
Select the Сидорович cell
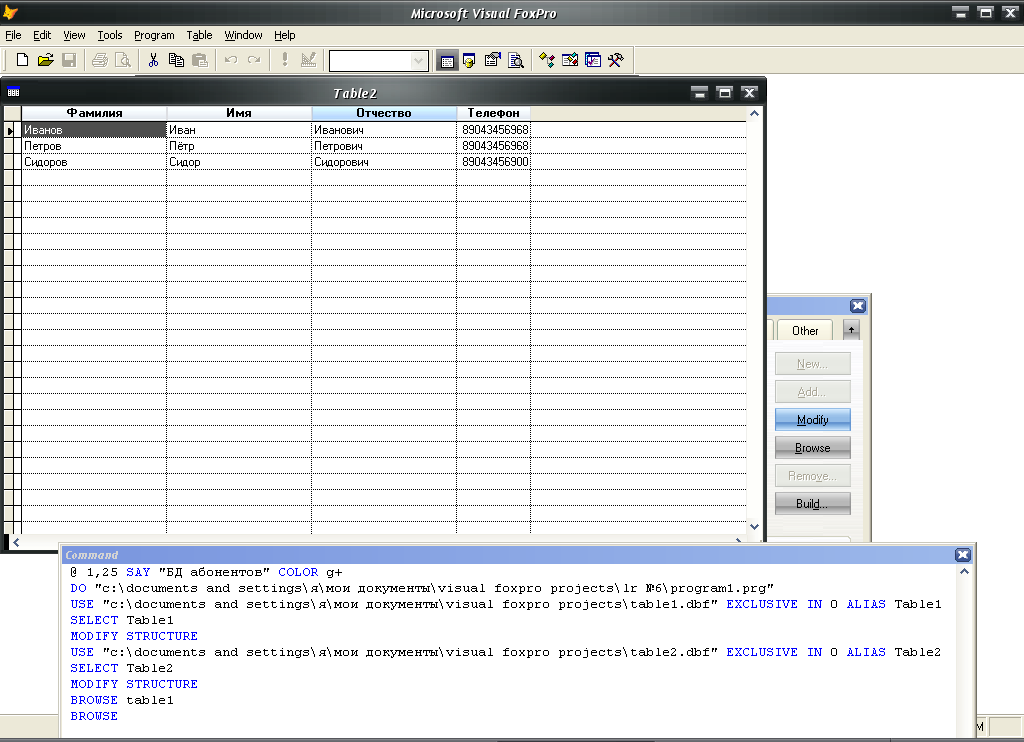384,161
